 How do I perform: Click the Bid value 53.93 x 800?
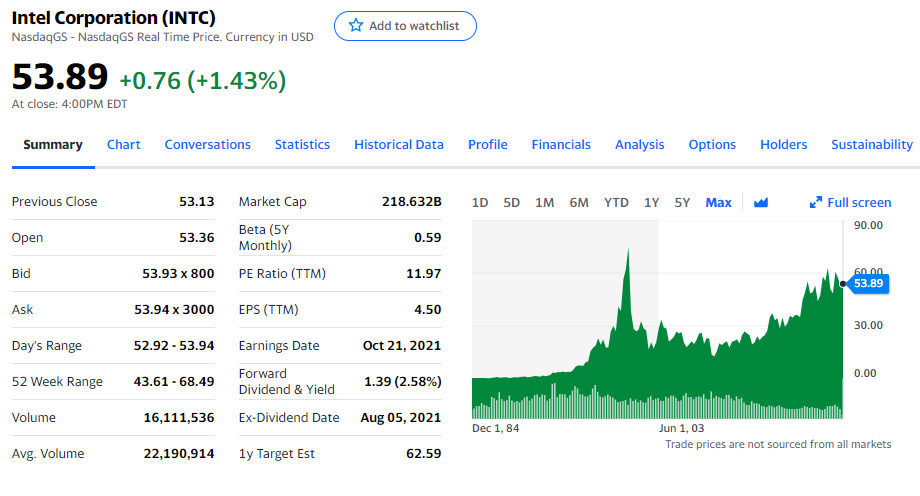click(178, 274)
